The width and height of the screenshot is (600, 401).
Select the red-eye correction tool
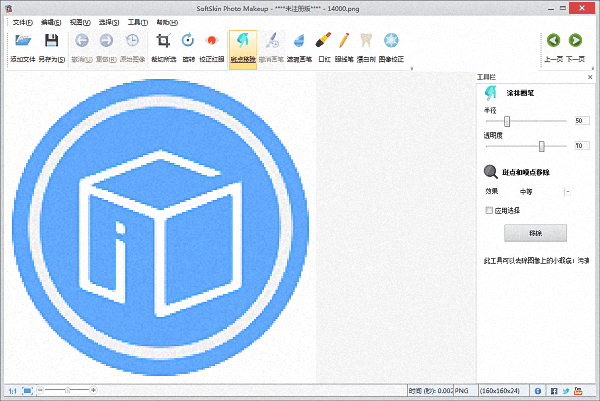[212, 42]
